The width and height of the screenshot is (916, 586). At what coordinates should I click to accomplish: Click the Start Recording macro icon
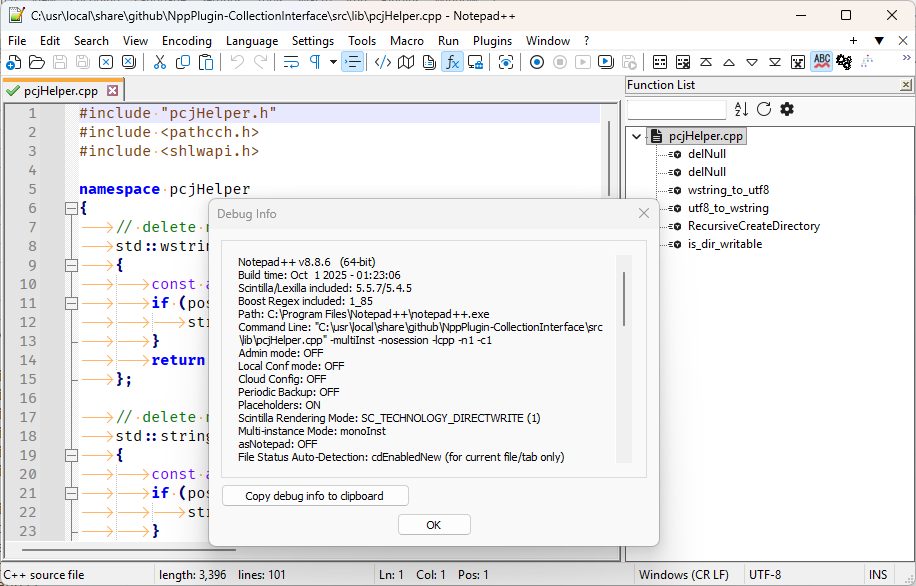(x=537, y=62)
